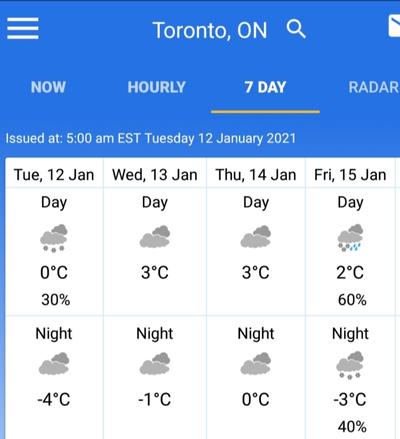Tap Friday night flurries icon
The height and width of the screenshot is (439, 400).
[350, 365]
